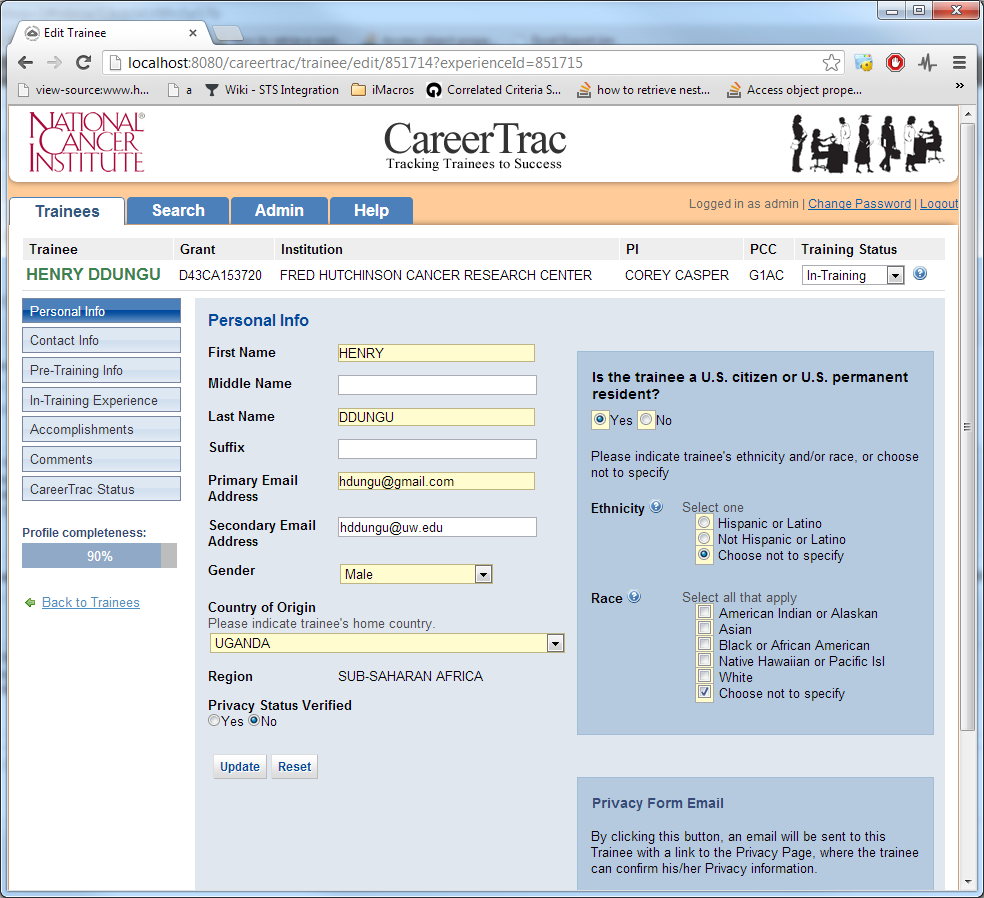Open the Wiki - STS Integration bookmark

pos(272,90)
